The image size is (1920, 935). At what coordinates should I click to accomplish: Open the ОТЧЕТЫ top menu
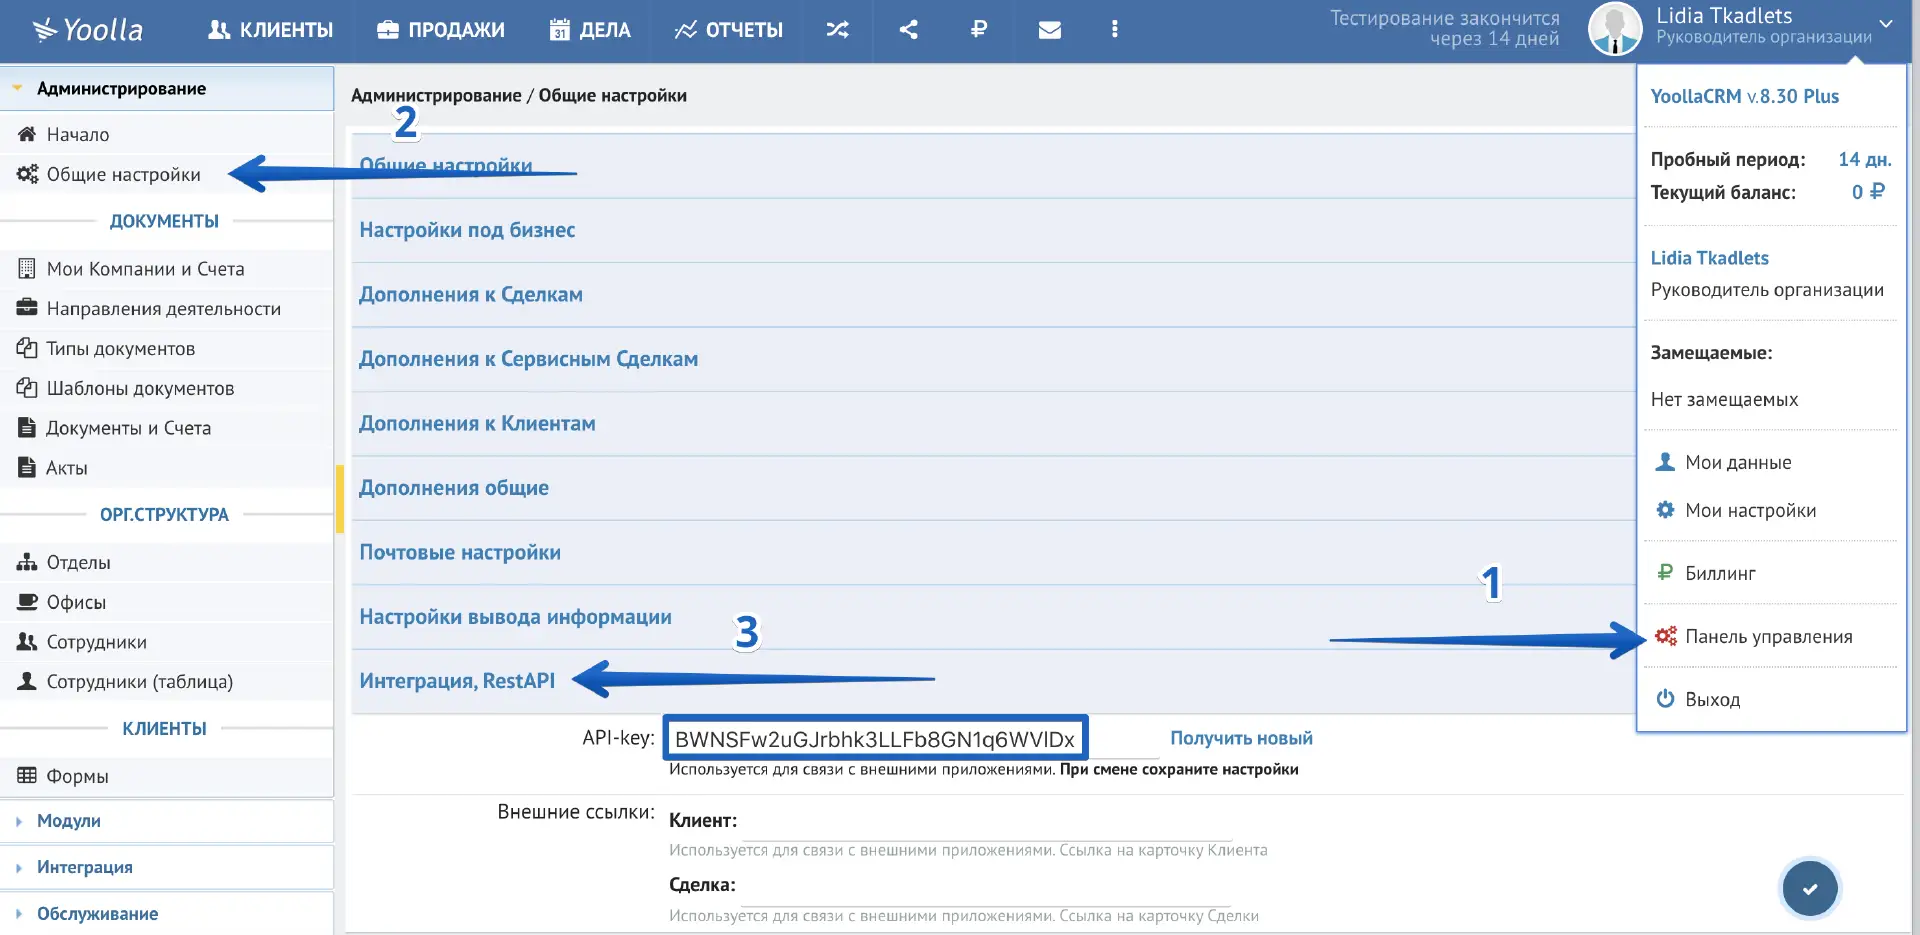728,30
